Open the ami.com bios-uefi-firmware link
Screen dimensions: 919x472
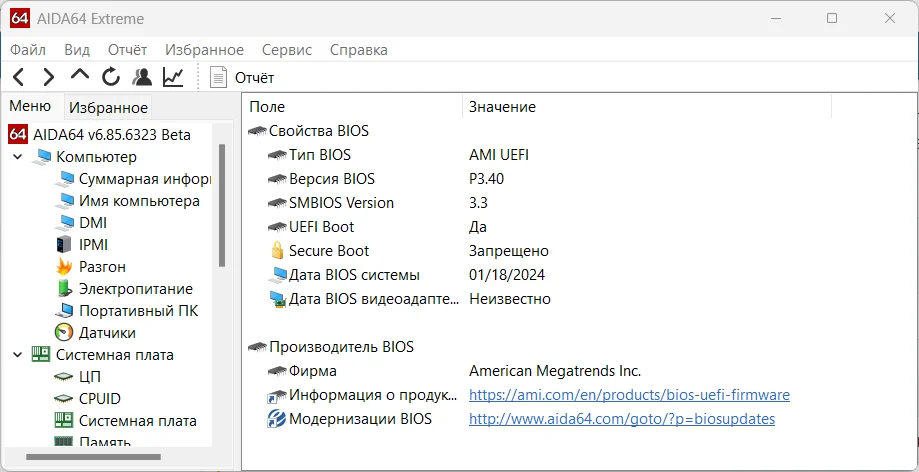pos(629,395)
